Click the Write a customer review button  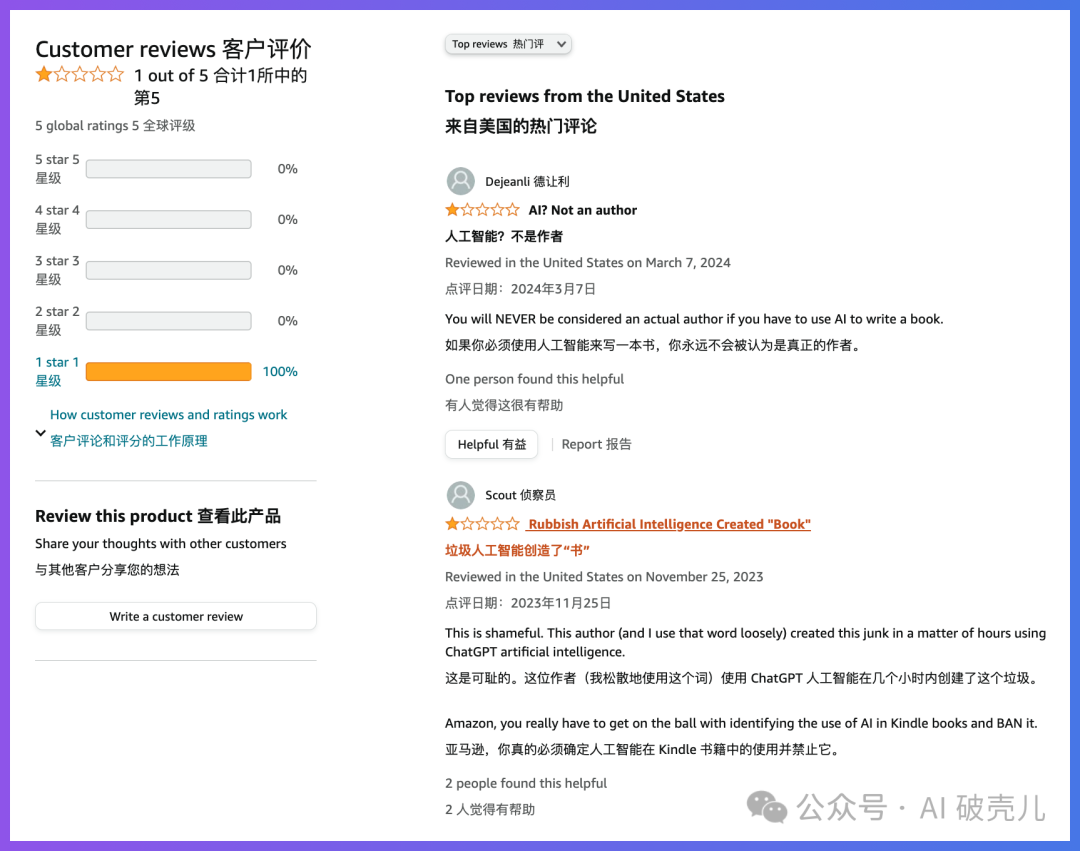[176, 616]
